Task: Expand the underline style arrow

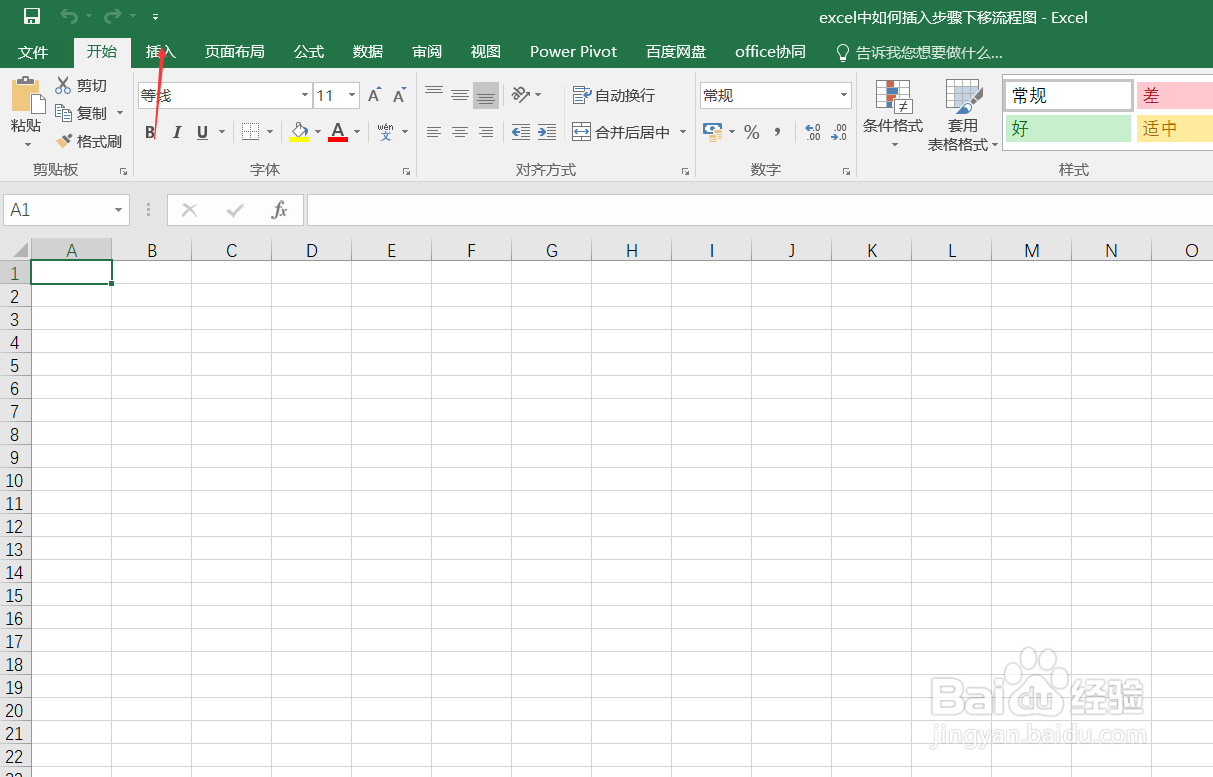Action: coord(221,132)
